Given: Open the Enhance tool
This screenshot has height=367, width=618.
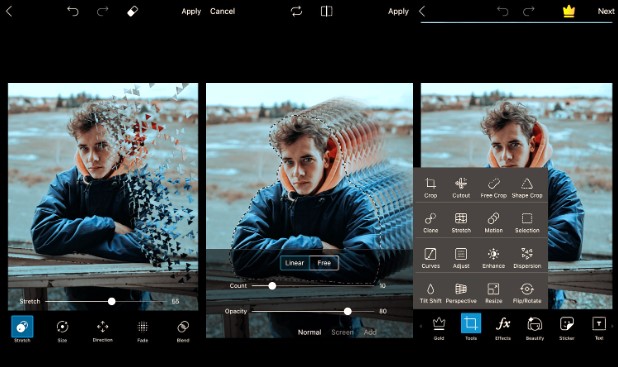Looking at the screenshot, I should 493,258.
